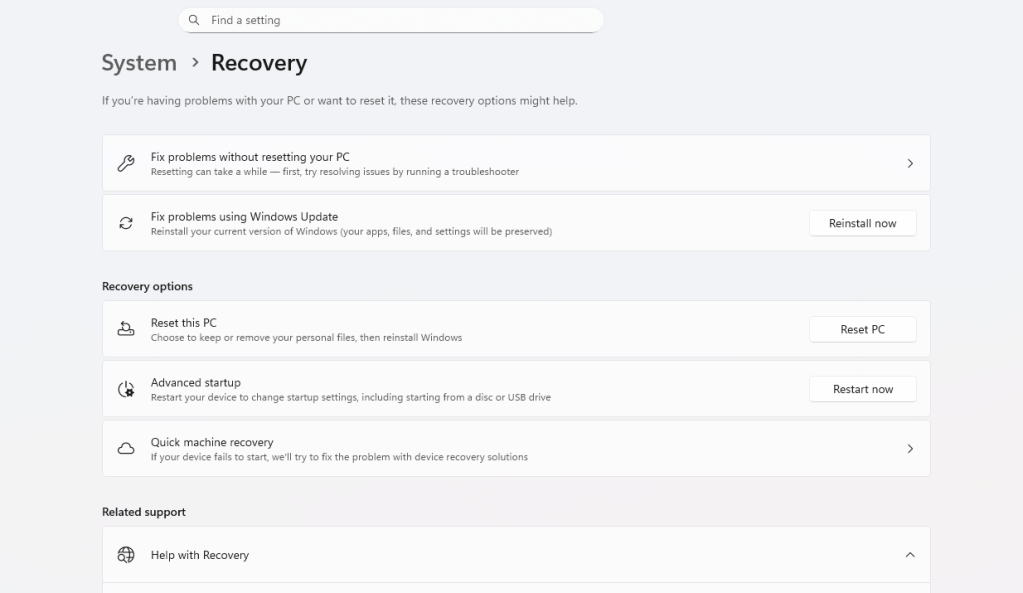Click the Recovery breadcrumb label
This screenshot has width=1023, height=593.
coord(257,62)
